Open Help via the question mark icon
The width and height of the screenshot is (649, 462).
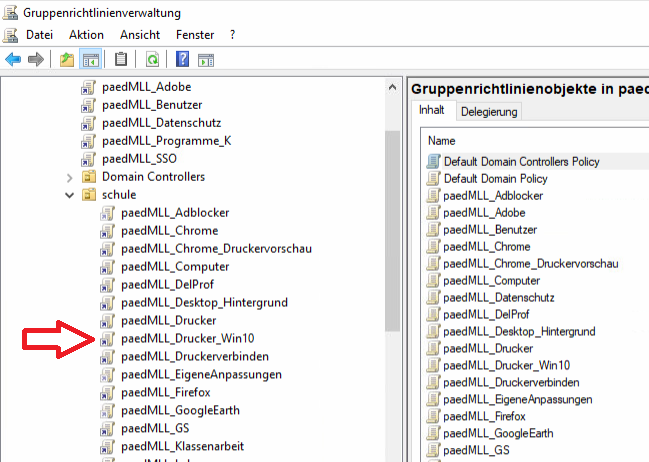(x=183, y=60)
